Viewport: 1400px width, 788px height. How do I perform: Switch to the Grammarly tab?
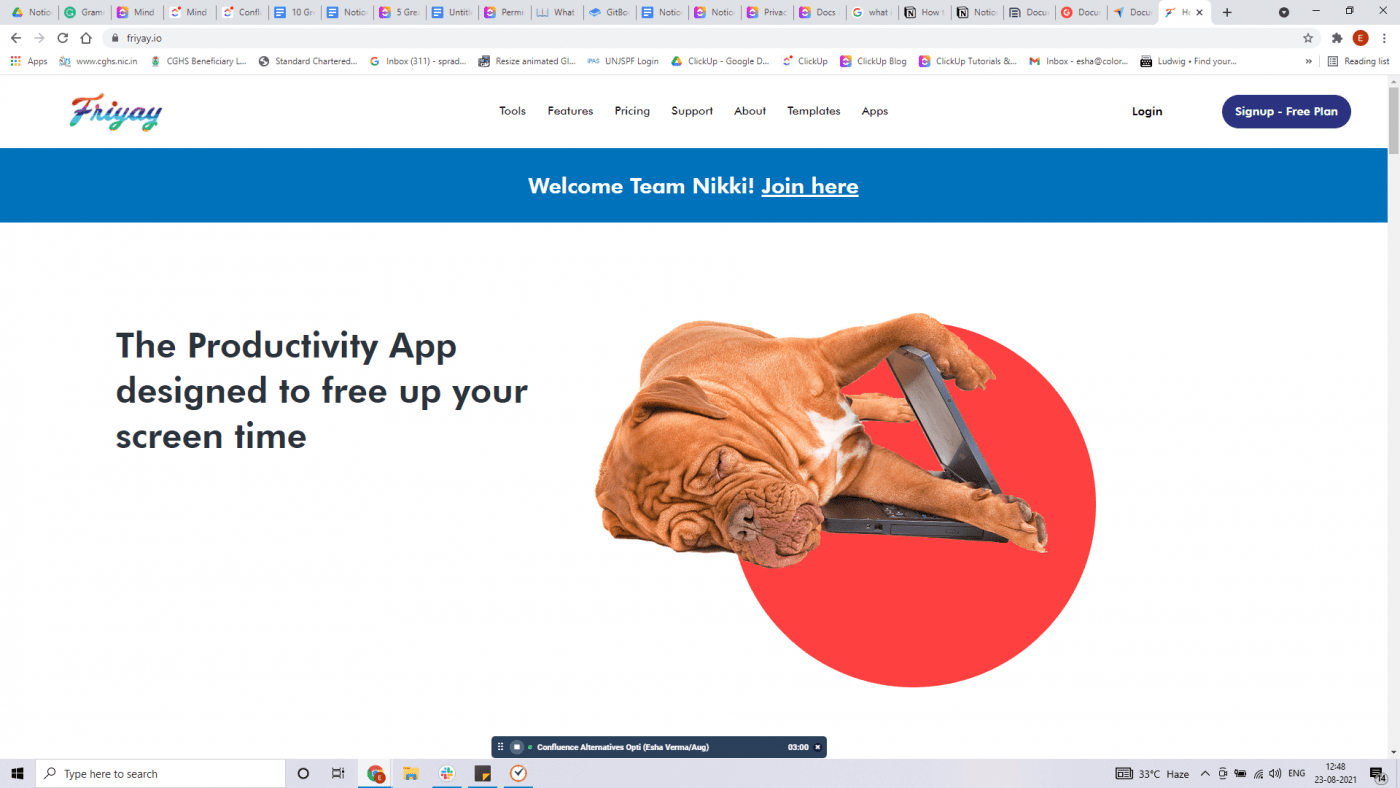84,13
